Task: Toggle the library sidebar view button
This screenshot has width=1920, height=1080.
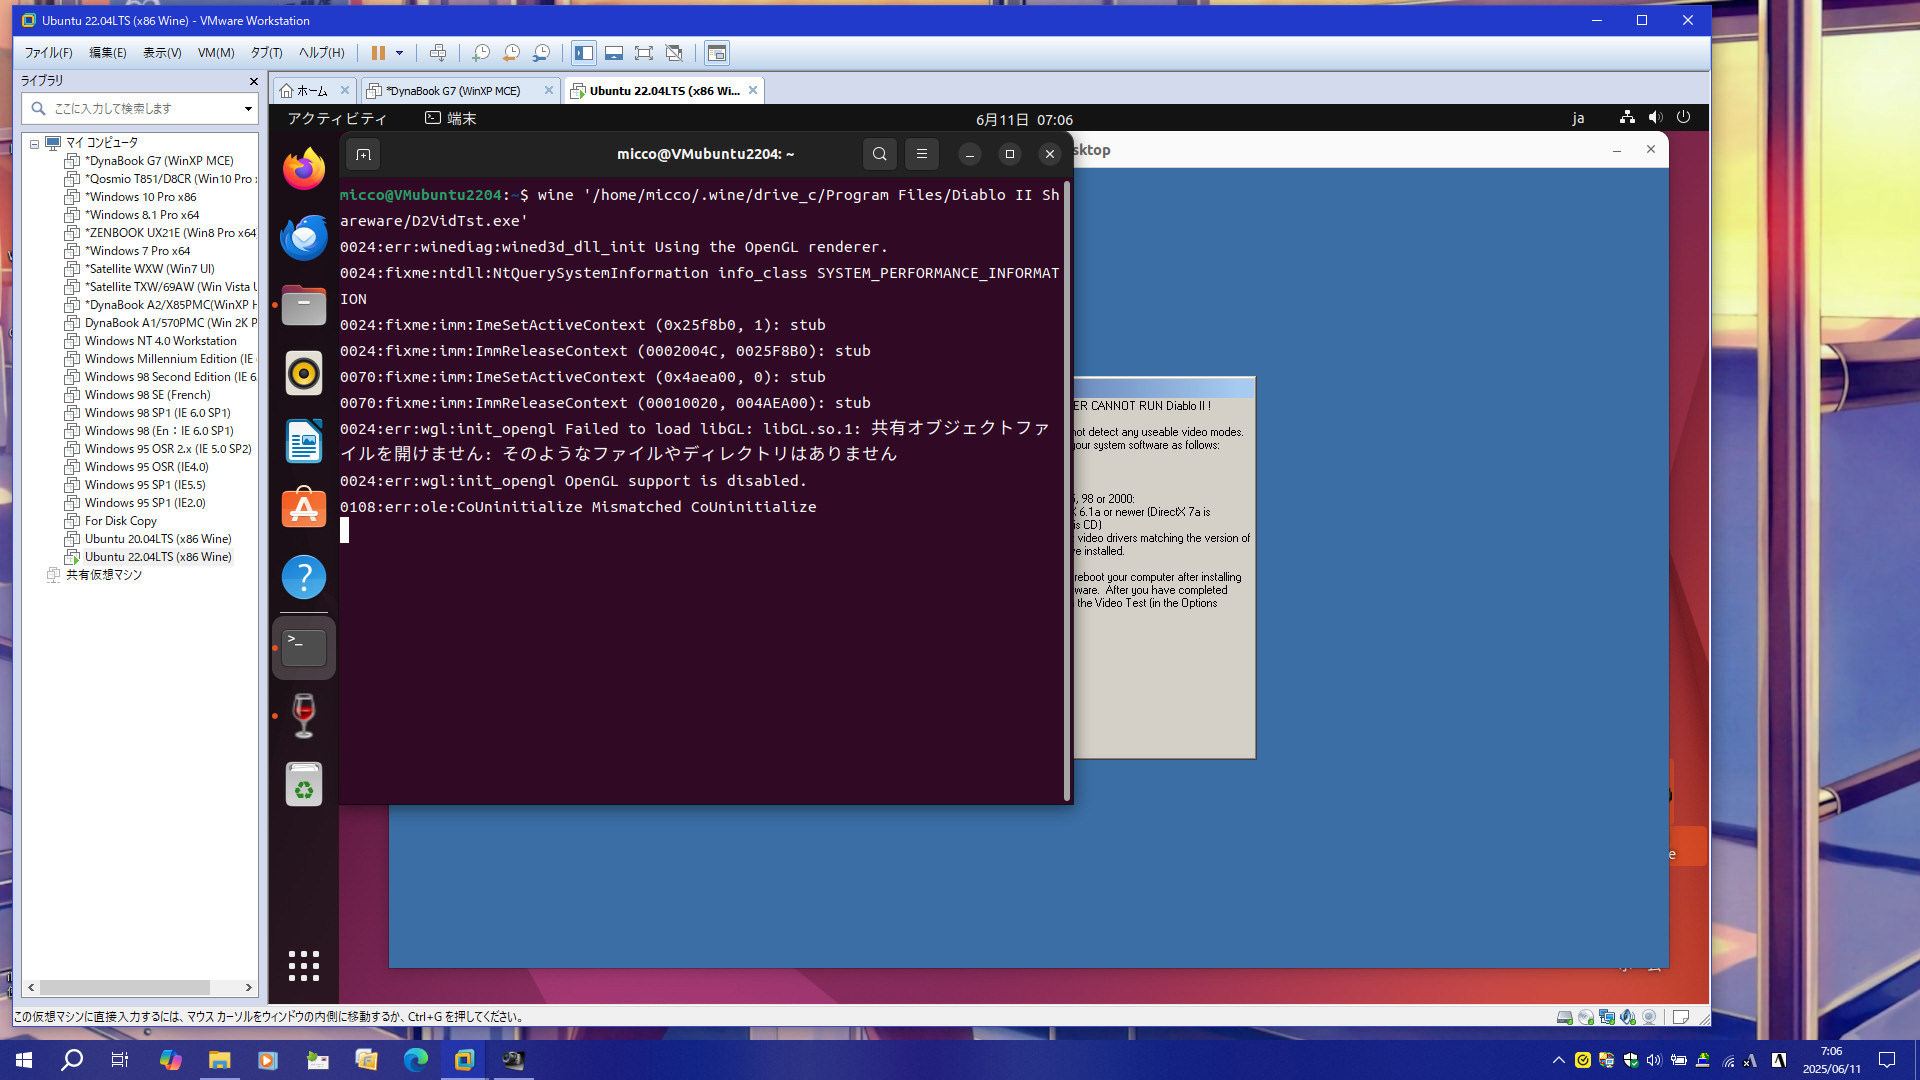Action: 584,53
